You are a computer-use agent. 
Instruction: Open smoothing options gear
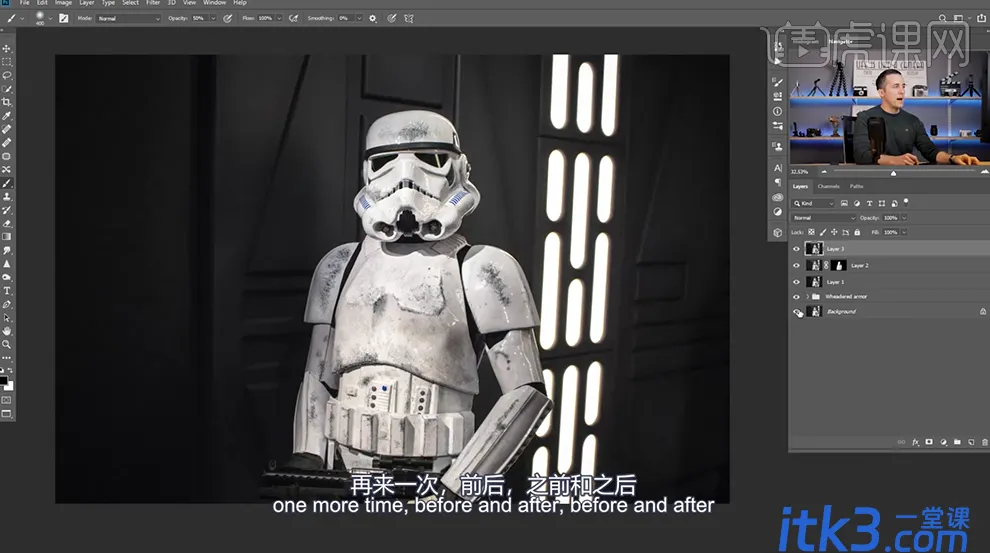(x=373, y=18)
